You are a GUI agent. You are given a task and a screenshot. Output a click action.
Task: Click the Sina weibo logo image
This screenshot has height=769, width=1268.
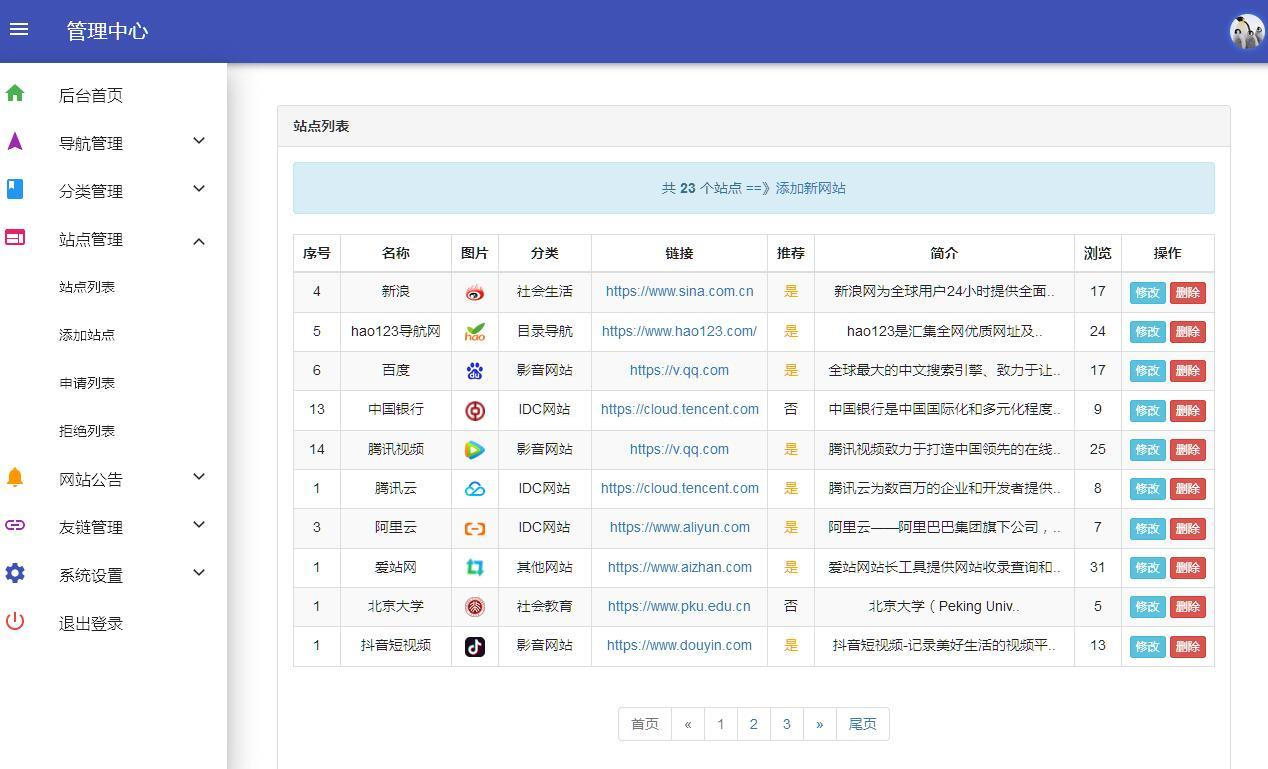[475, 292]
